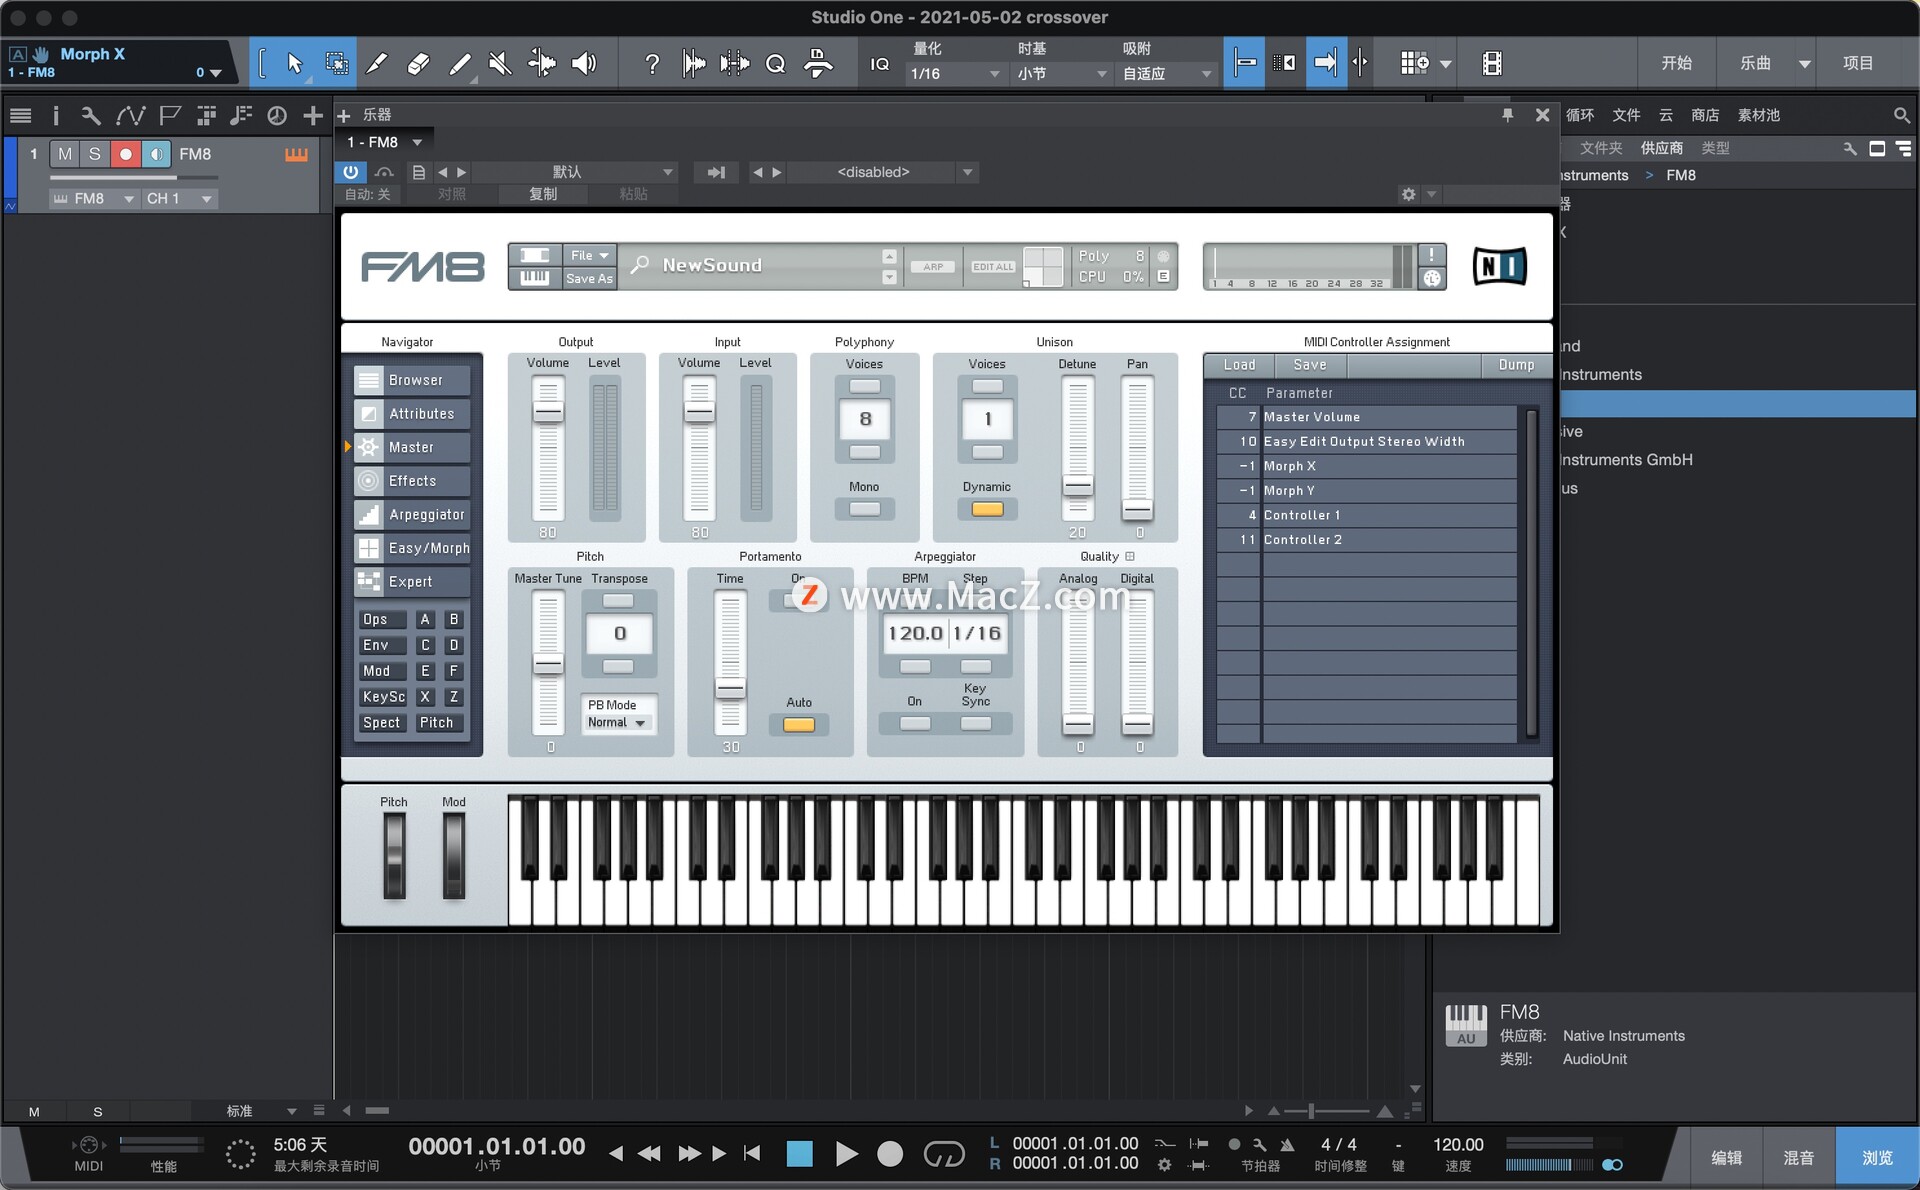This screenshot has height=1190, width=1920.
Task: Click the Native Instruments NI logo
Action: point(1499,266)
